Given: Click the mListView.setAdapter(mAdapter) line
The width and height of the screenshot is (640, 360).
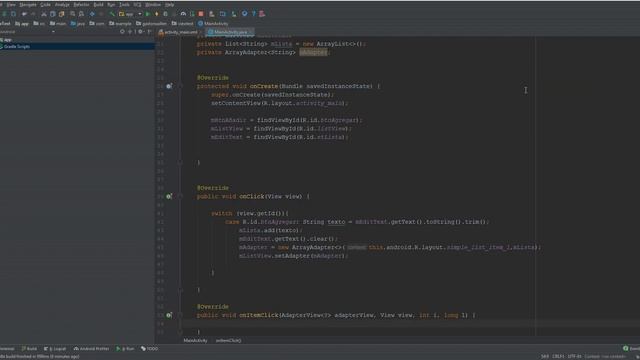Looking at the screenshot, I should pyautogui.click(x=293, y=256).
